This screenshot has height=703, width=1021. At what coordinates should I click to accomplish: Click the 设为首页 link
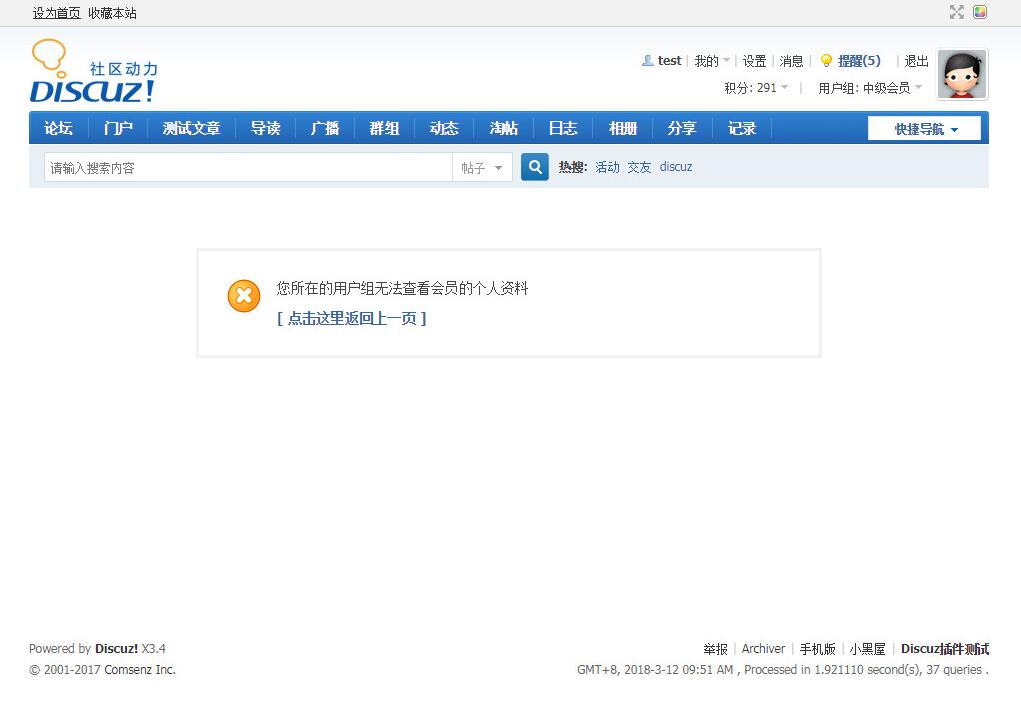57,13
